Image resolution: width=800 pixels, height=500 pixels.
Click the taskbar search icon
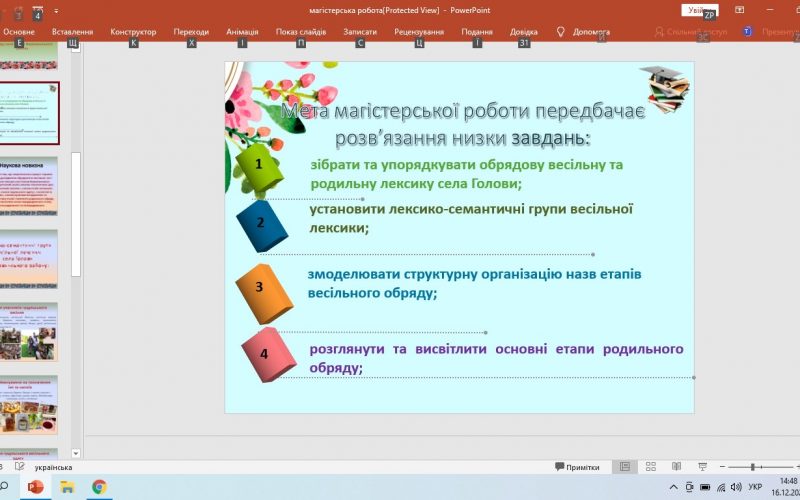point(4,486)
